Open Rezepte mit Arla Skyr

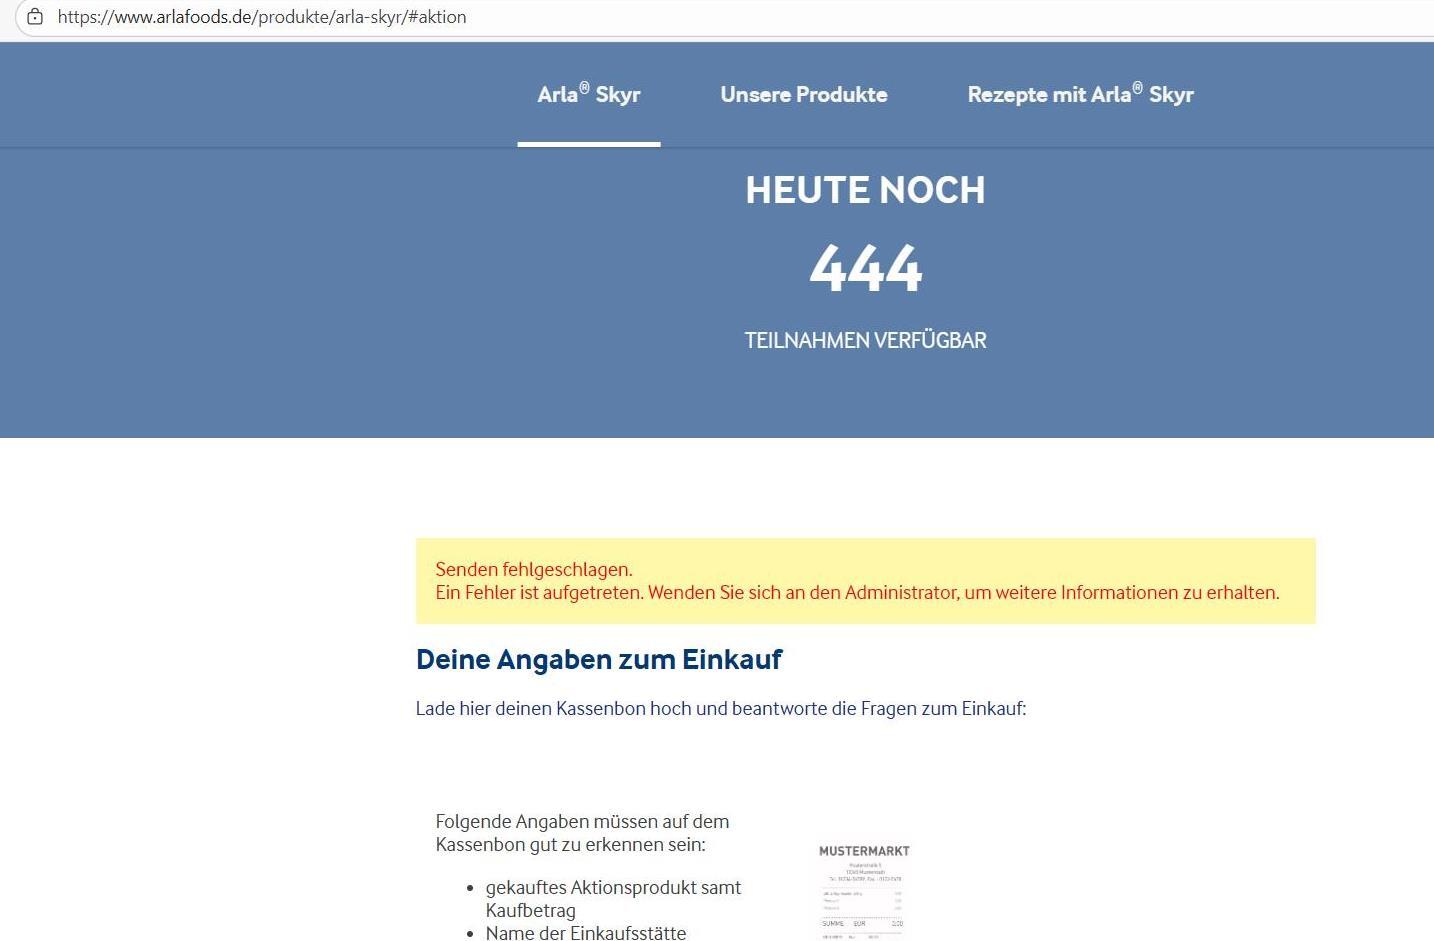1080,95
